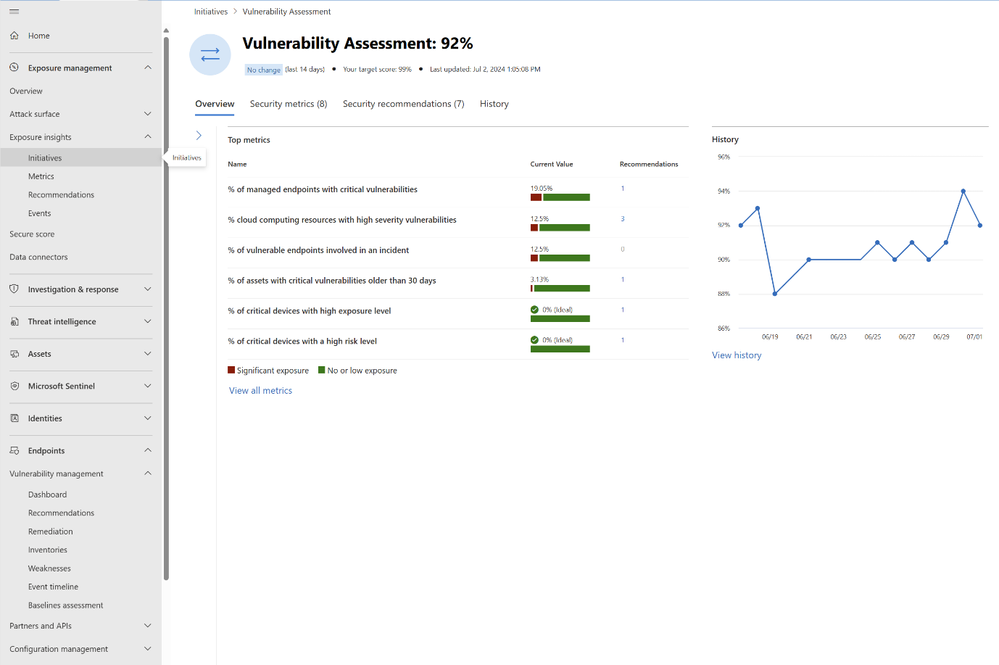Click the Microsoft Sentinel icon

pos(14,386)
